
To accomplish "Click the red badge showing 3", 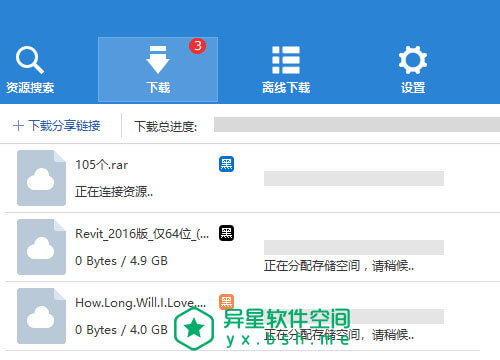I will (x=197, y=46).
